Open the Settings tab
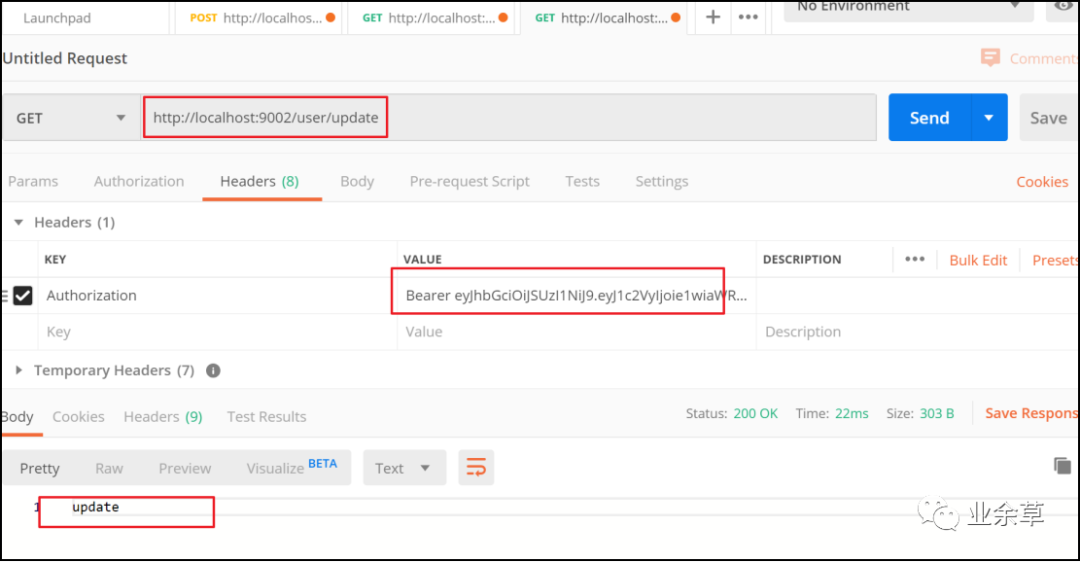This screenshot has width=1080, height=562. pyautogui.click(x=661, y=181)
